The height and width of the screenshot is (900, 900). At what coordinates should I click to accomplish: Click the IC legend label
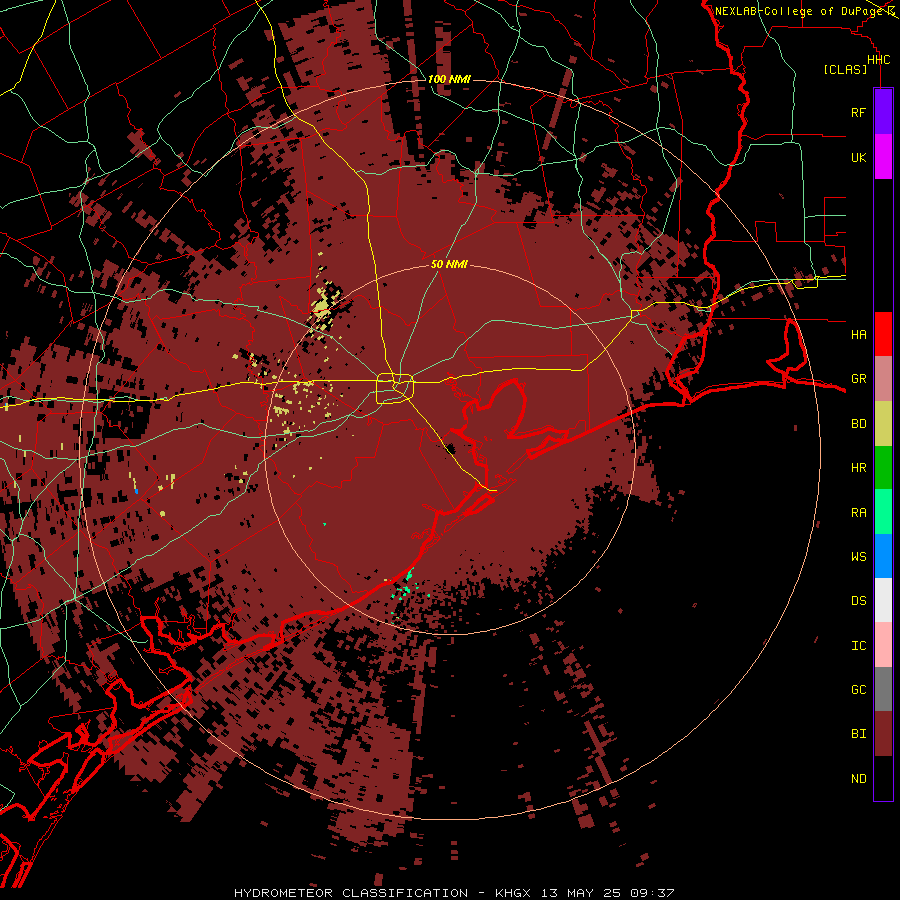858,645
